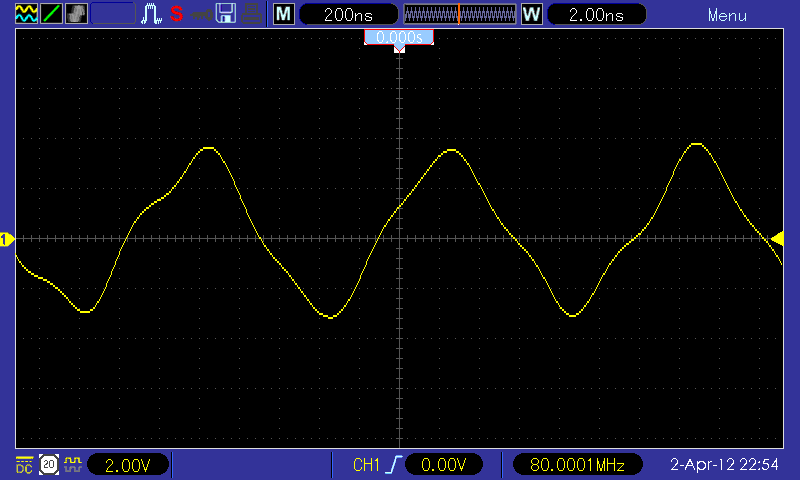Image resolution: width=800 pixels, height=480 pixels.
Task: Click the M main timebase label
Action: coord(284,14)
